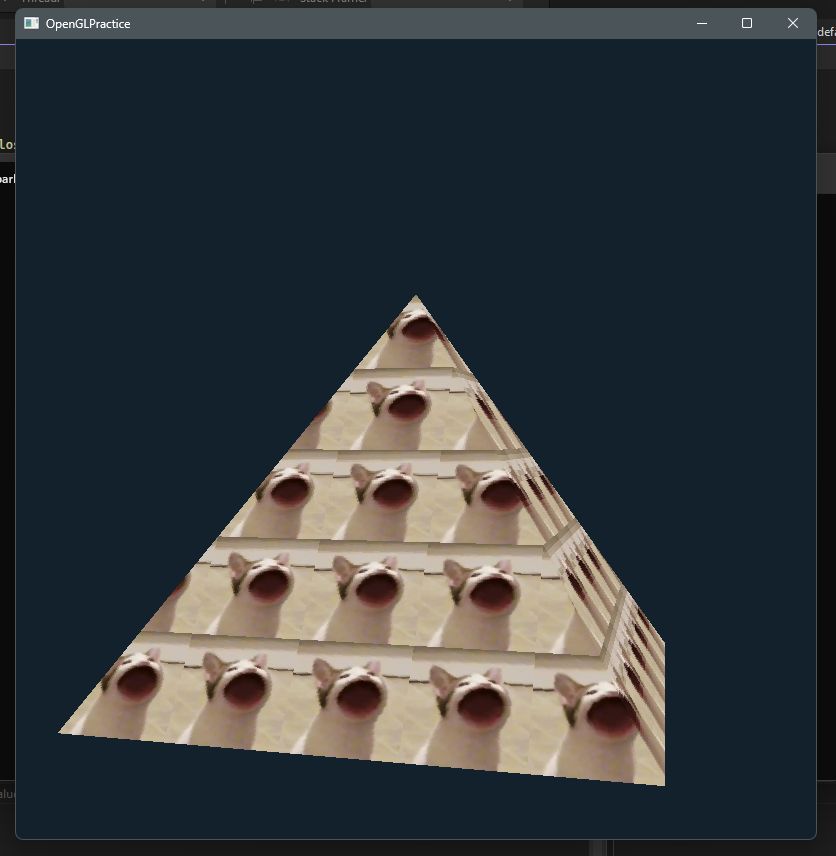Image resolution: width=836 pixels, height=856 pixels.
Task: Click the partially hidden text at right window edge
Action: pos(826,32)
